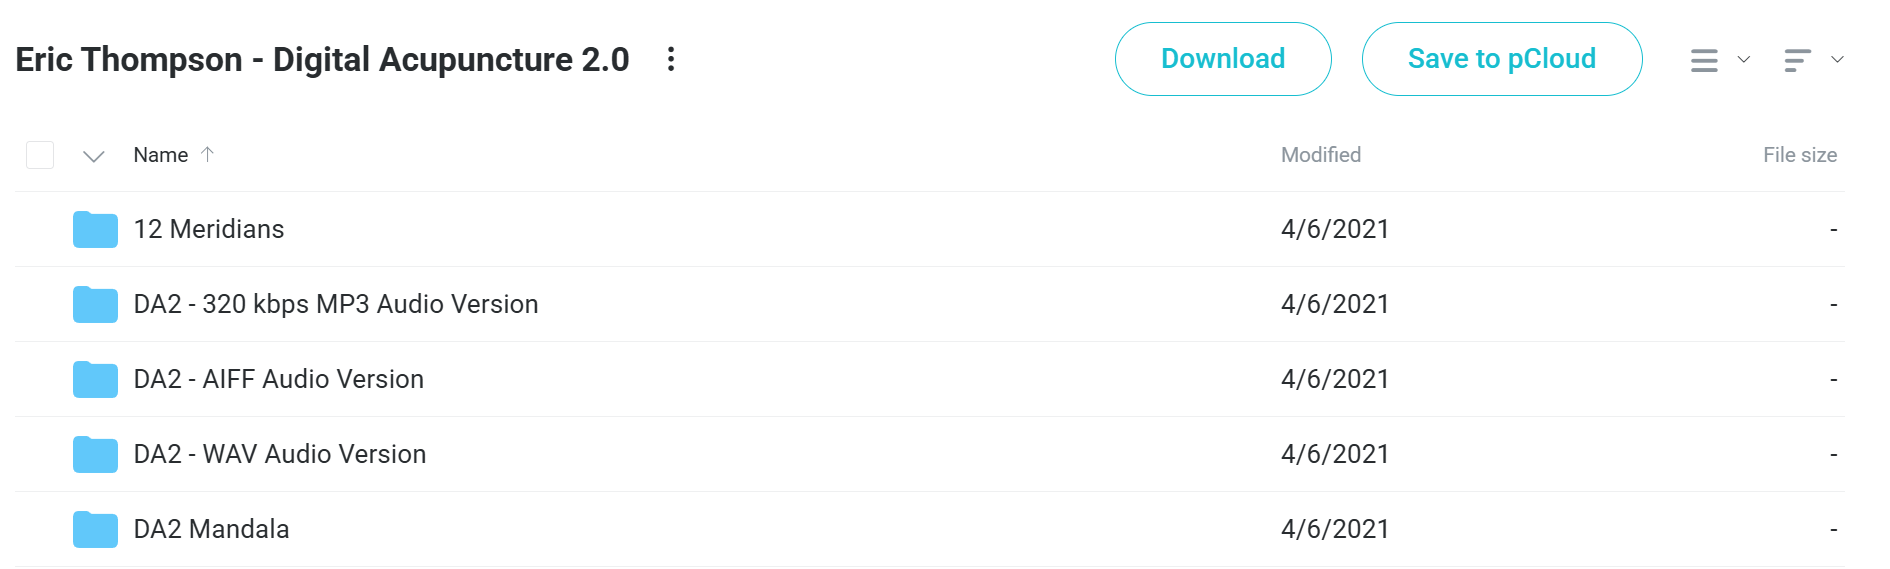The image size is (1890, 569).
Task: Click the 12 Meridians folder icon
Action: coord(95,229)
